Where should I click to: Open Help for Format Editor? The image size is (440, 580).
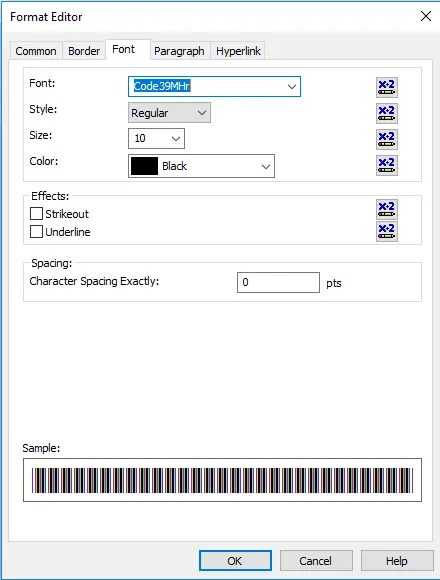tap(397, 561)
